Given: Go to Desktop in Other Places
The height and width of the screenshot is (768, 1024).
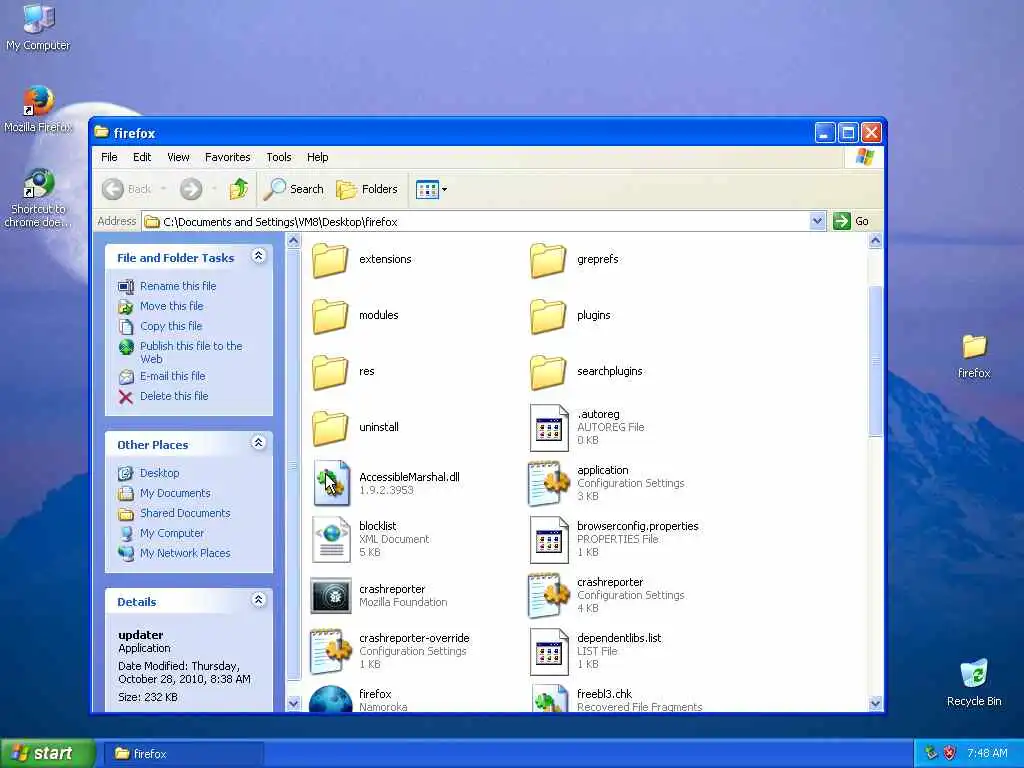Looking at the screenshot, I should click(159, 473).
